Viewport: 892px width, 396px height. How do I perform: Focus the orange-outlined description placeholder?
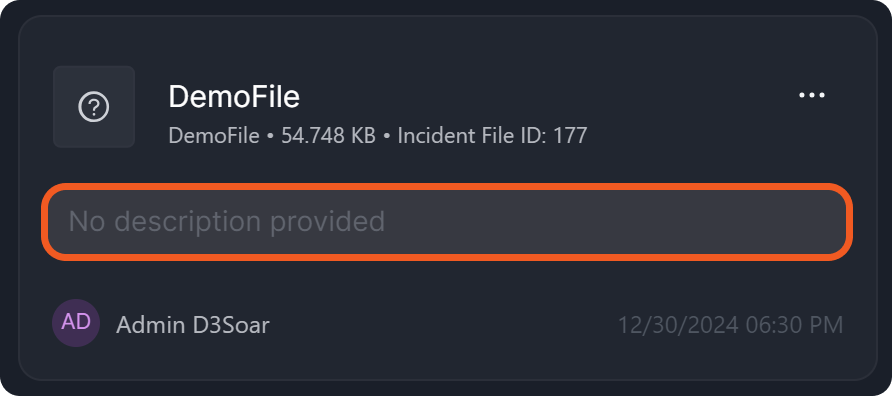click(x=447, y=222)
